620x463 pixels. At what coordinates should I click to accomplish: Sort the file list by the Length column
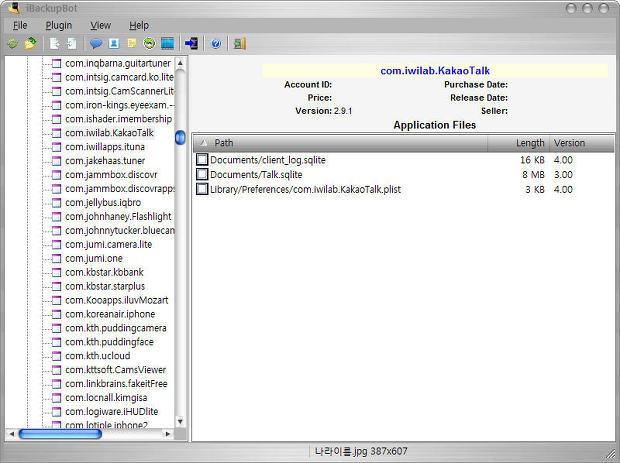tap(518, 143)
